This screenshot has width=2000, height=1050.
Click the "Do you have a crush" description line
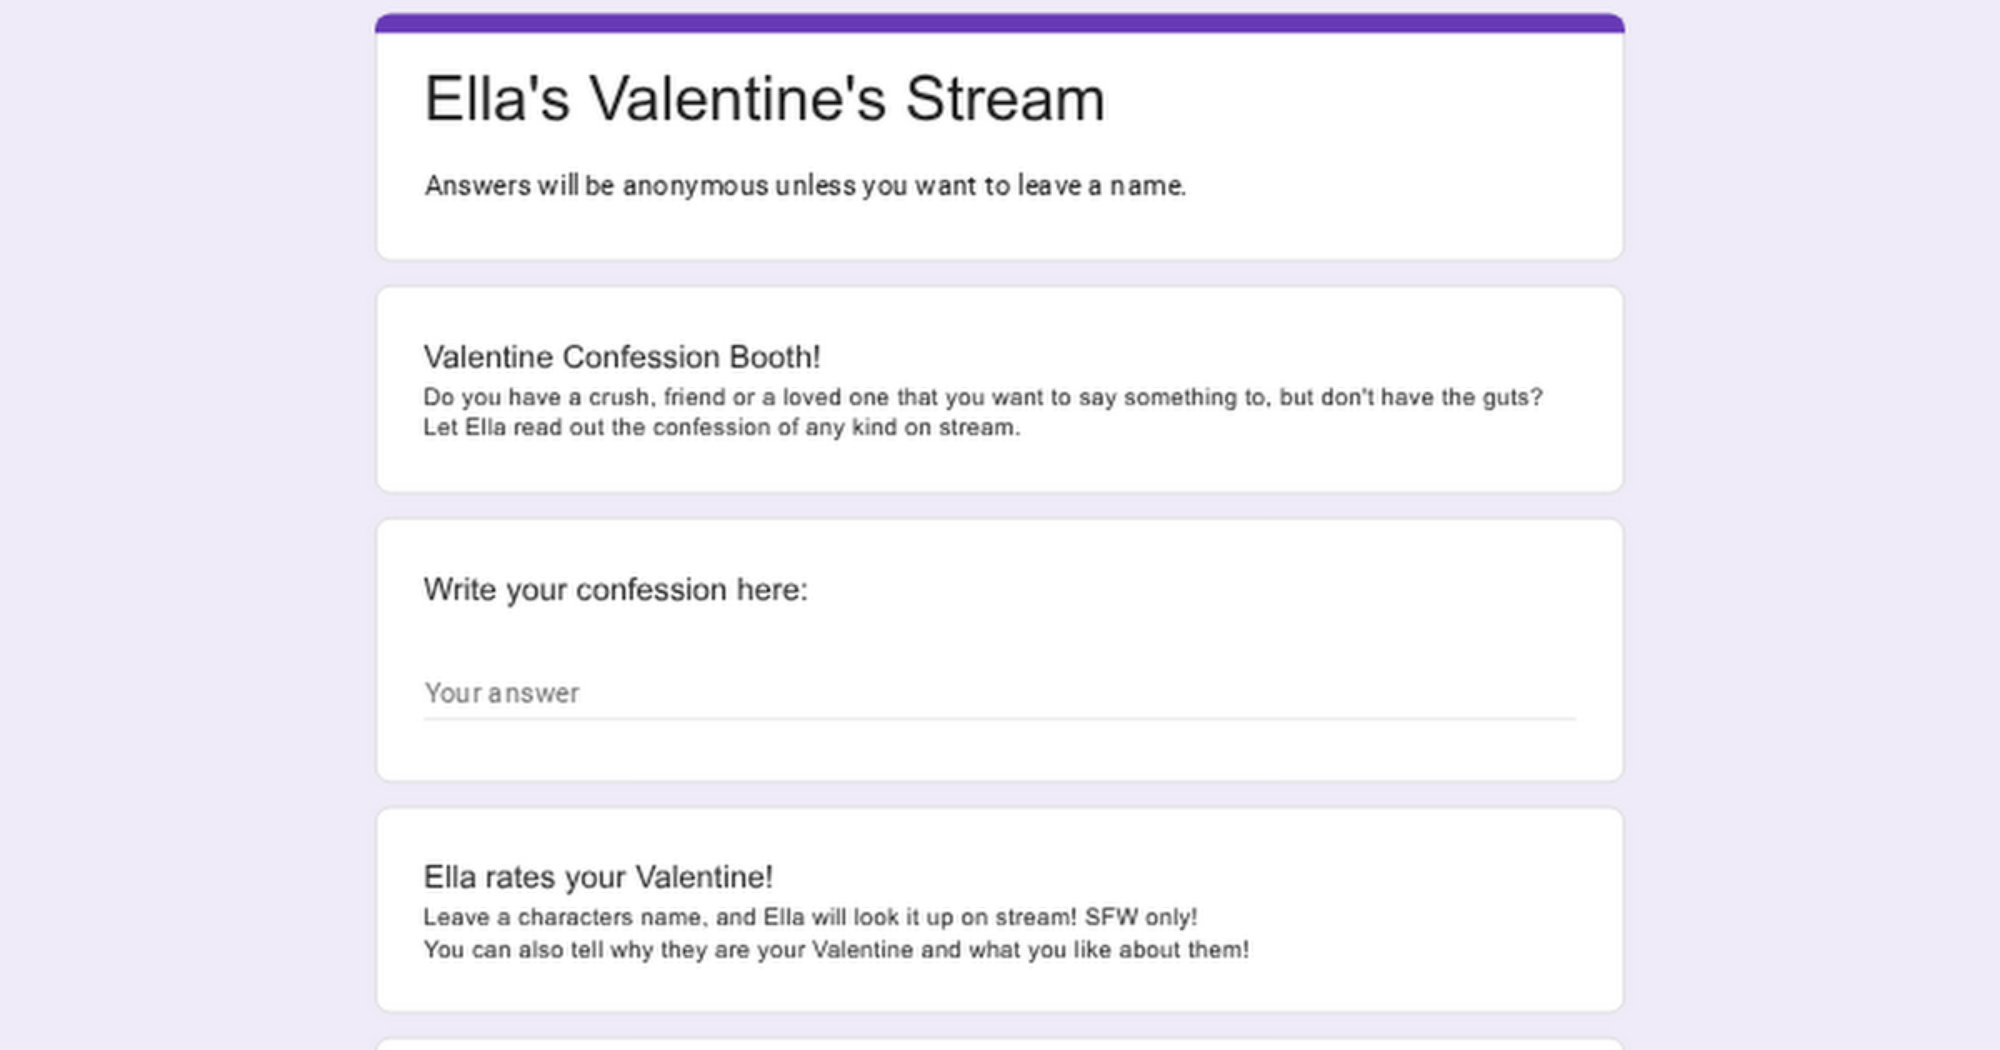tap(982, 398)
